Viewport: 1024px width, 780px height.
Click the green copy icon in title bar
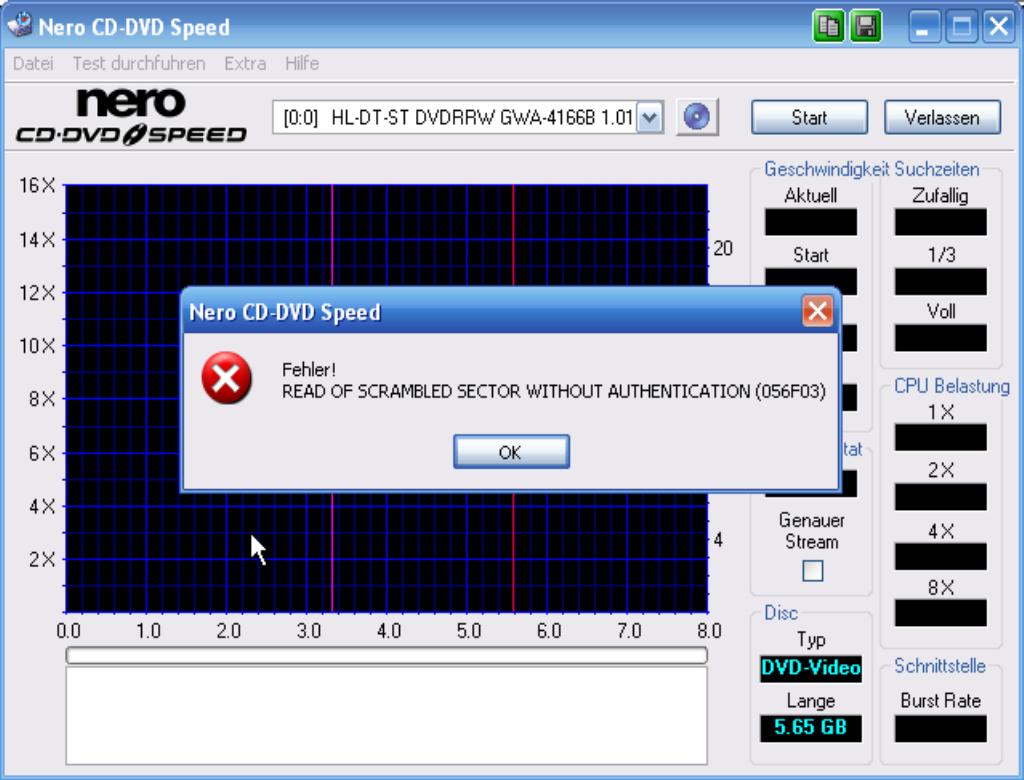[x=828, y=27]
